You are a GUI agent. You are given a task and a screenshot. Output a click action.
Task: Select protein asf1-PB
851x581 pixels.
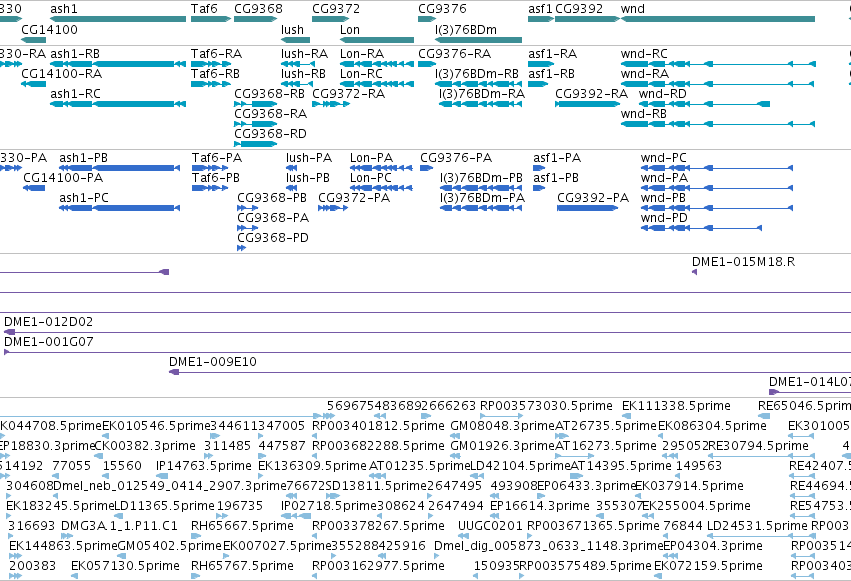[x=539, y=188]
